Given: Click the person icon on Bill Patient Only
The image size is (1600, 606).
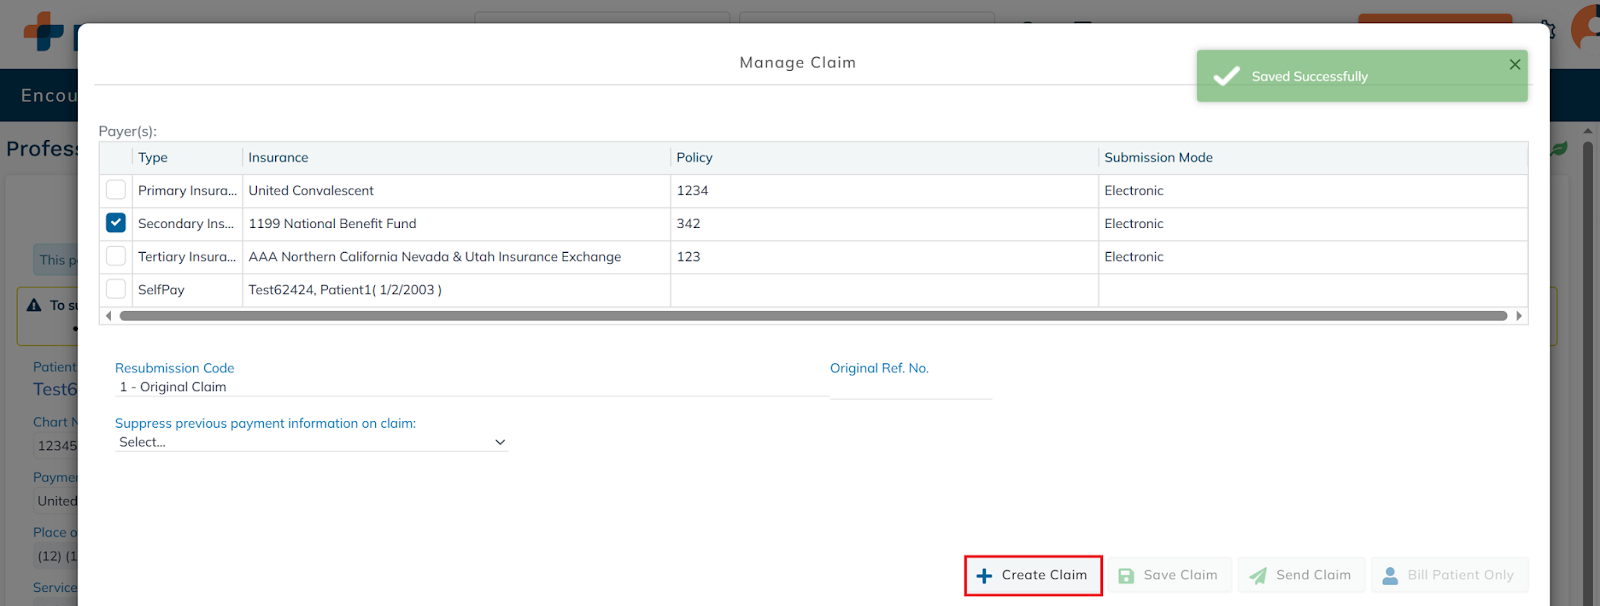Looking at the screenshot, I should click(1390, 576).
